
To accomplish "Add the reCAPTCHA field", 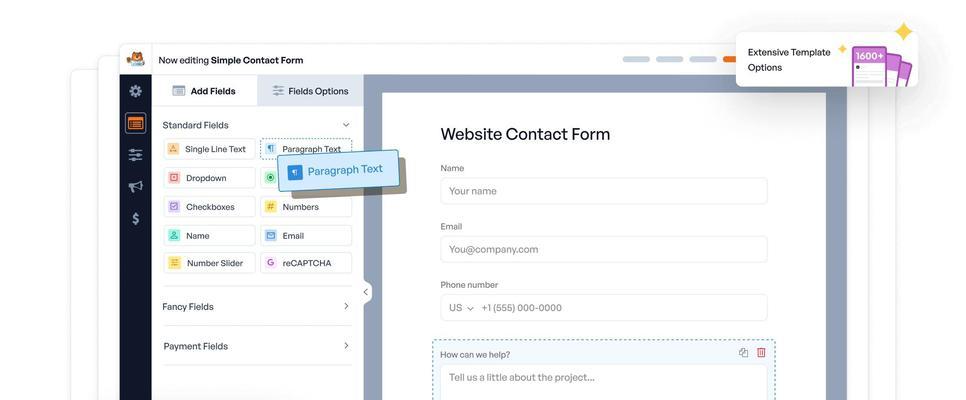I will click(306, 263).
